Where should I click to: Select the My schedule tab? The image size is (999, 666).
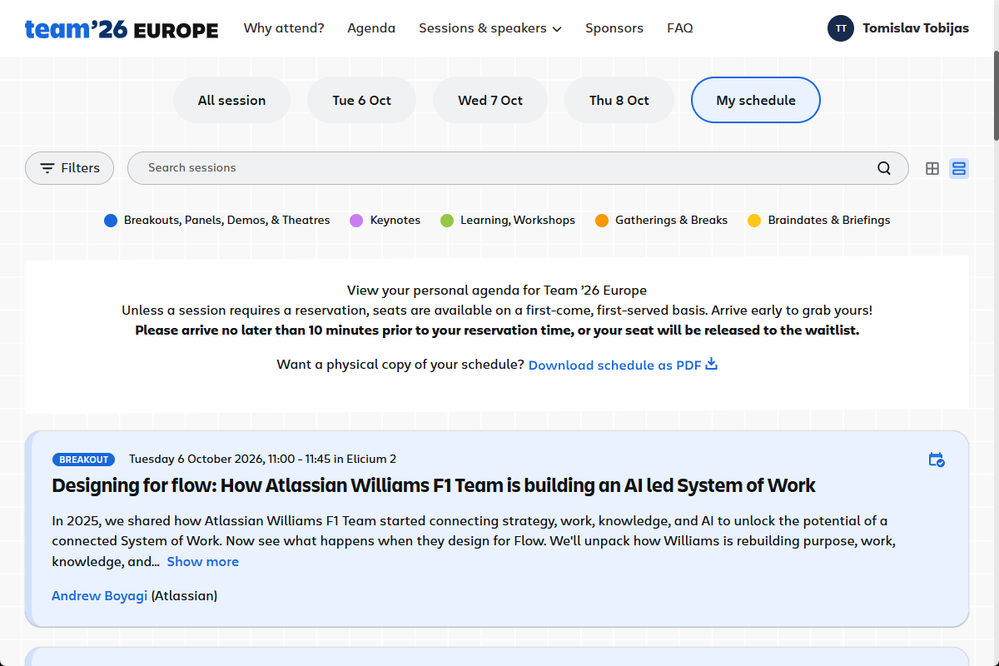click(756, 100)
